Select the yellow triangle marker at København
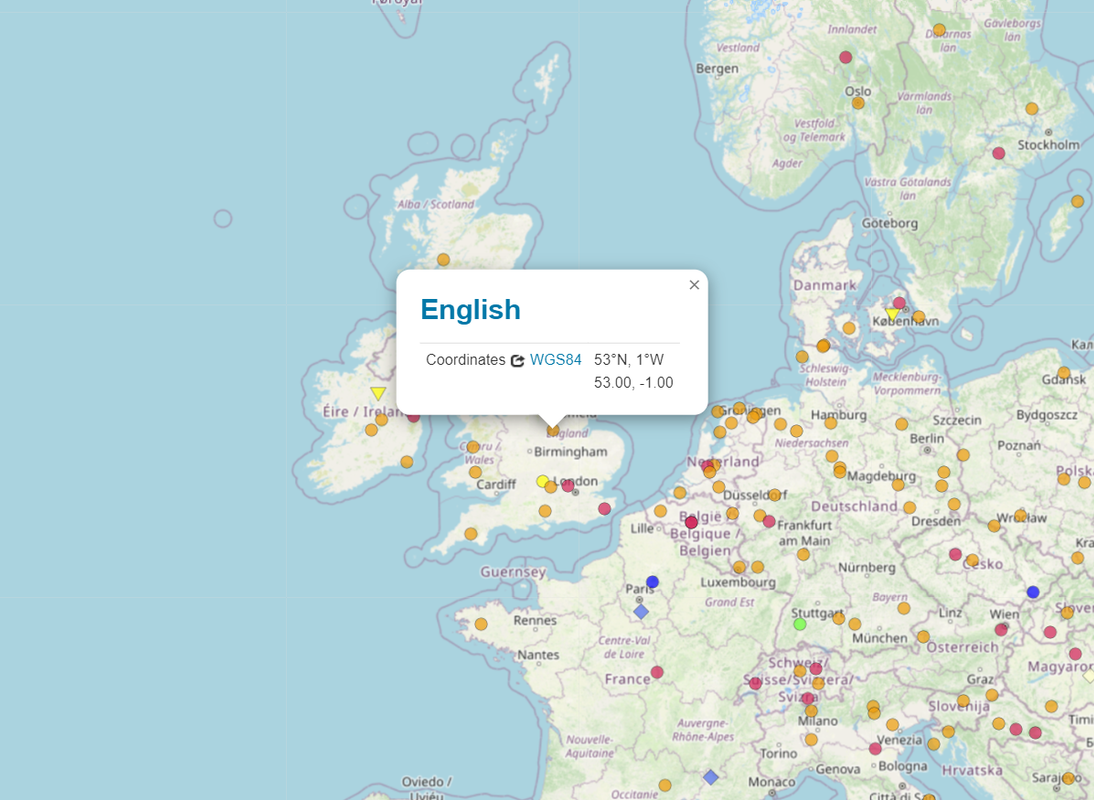This screenshot has width=1094, height=800. (892, 314)
